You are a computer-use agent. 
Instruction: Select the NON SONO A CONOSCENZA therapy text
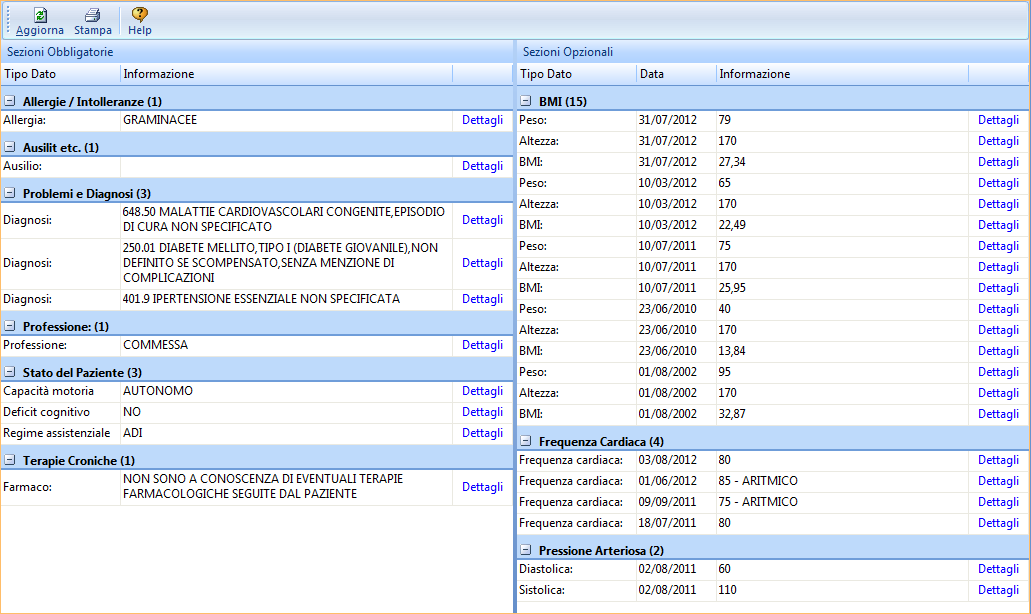pos(263,486)
